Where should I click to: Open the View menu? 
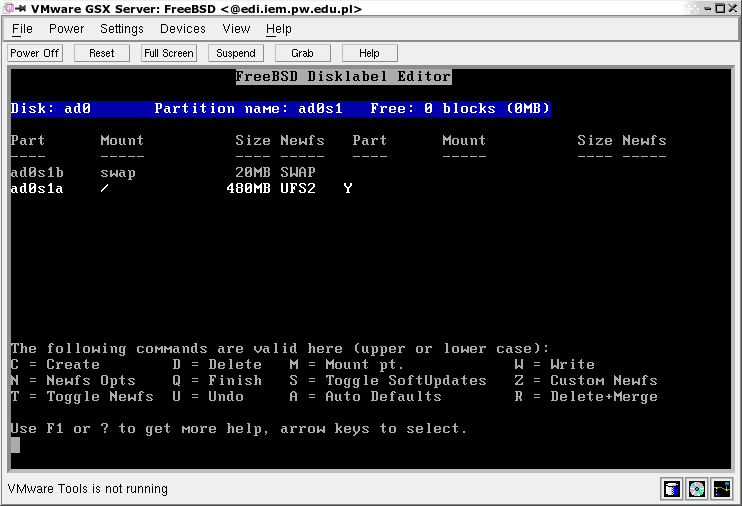[x=236, y=29]
